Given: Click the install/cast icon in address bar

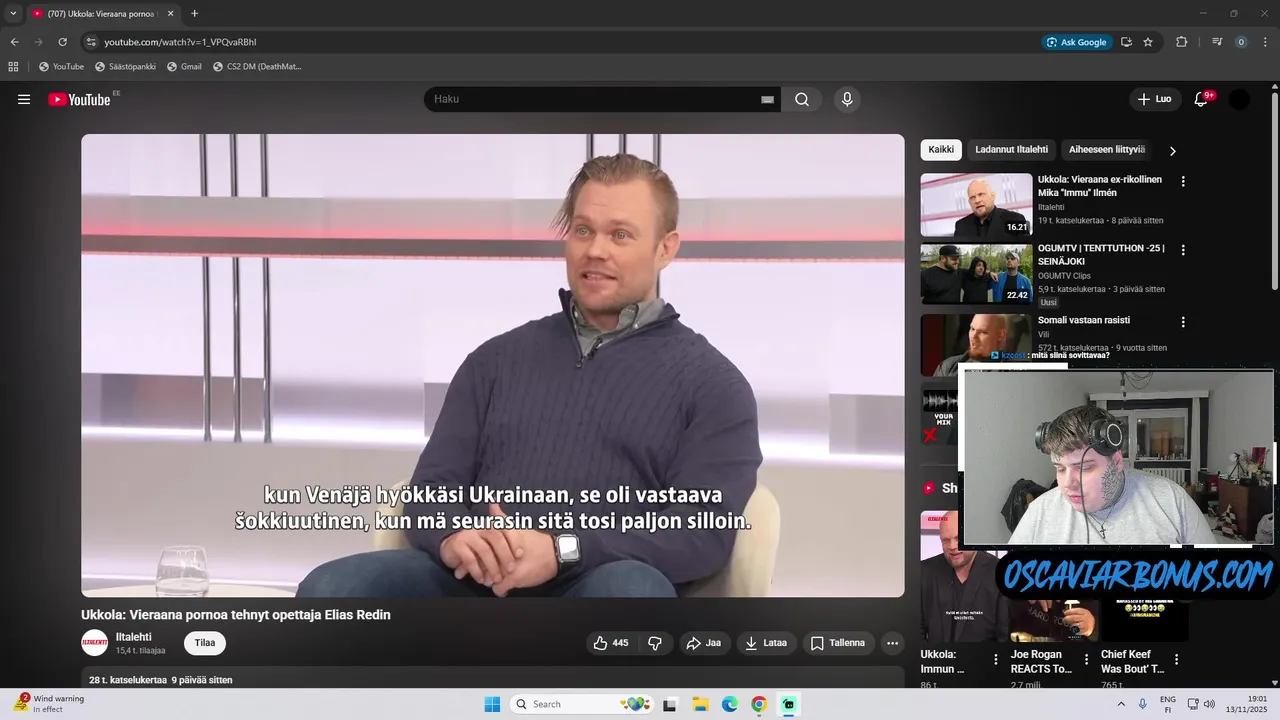Looking at the screenshot, I should [x=1126, y=42].
